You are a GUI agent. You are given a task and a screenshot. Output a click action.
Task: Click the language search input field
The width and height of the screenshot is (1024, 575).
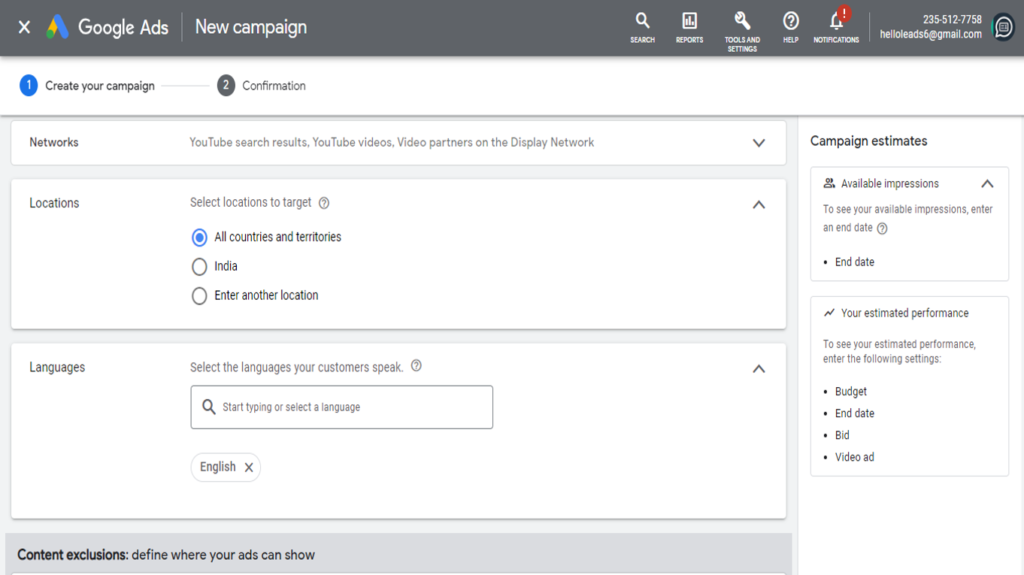(x=350, y=407)
